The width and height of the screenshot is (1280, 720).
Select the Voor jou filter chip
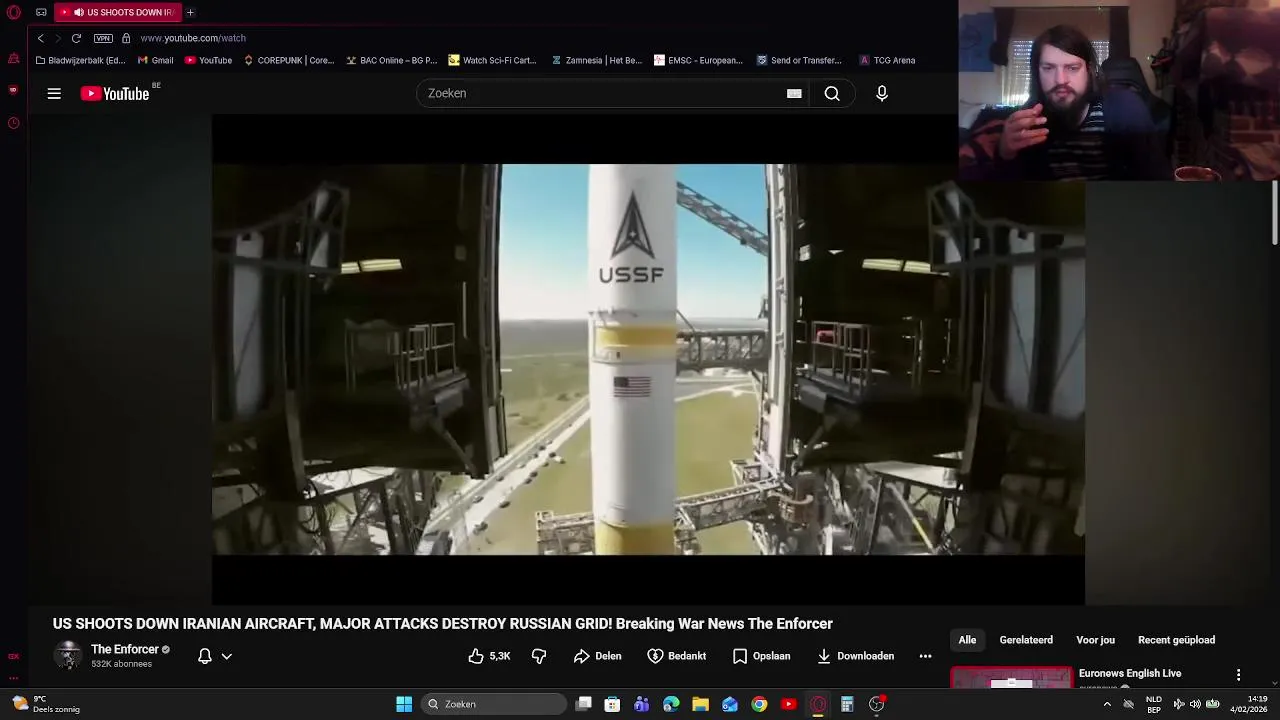(x=1095, y=640)
